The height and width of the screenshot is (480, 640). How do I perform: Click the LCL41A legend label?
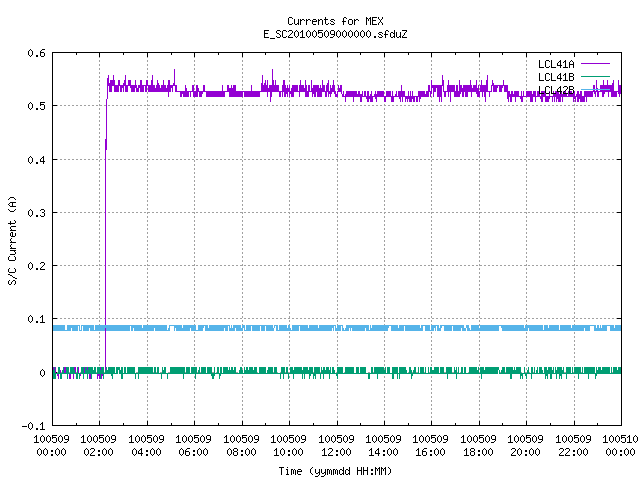pos(556,64)
